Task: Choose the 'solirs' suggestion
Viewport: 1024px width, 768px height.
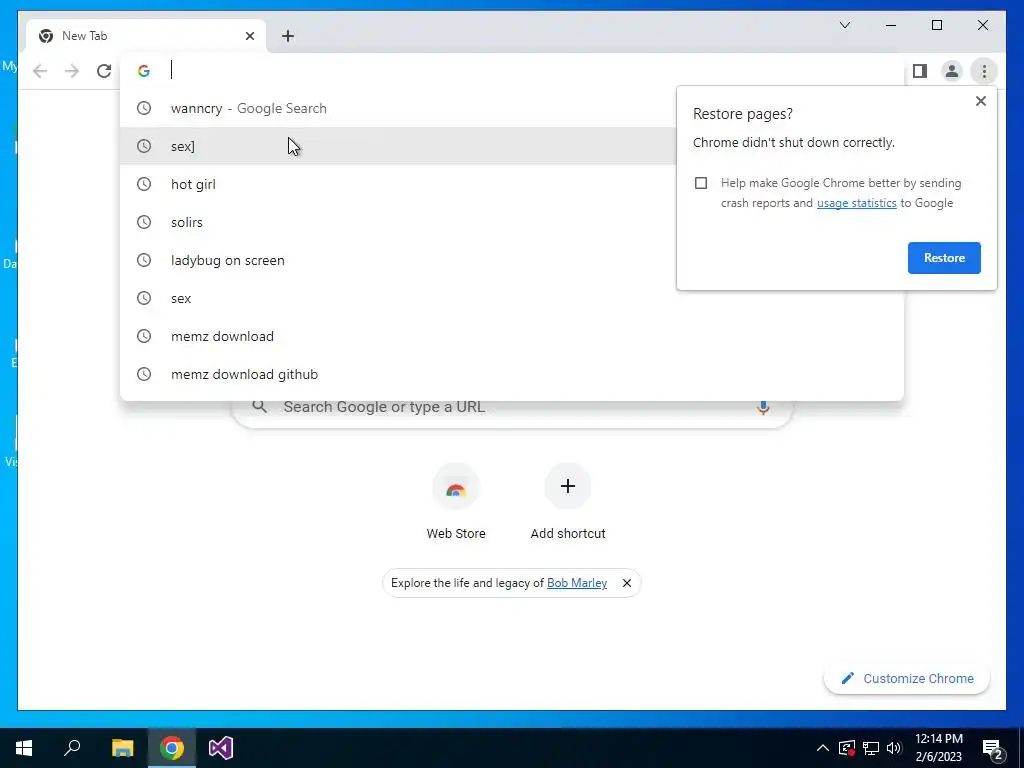Action: tap(397, 222)
